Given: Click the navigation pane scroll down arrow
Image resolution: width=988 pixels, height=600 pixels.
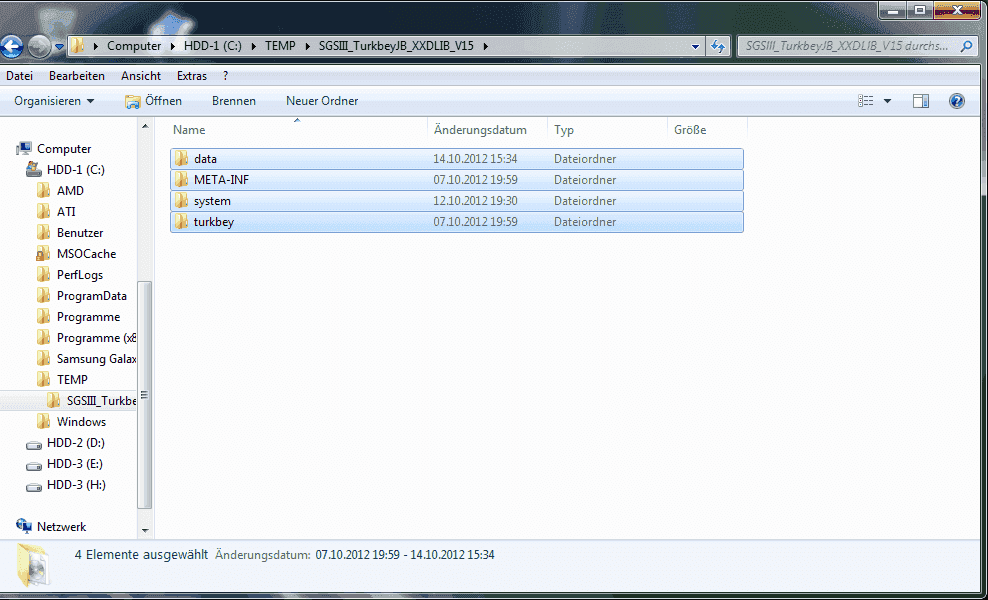Looking at the screenshot, I should click(x=146, y=531).
